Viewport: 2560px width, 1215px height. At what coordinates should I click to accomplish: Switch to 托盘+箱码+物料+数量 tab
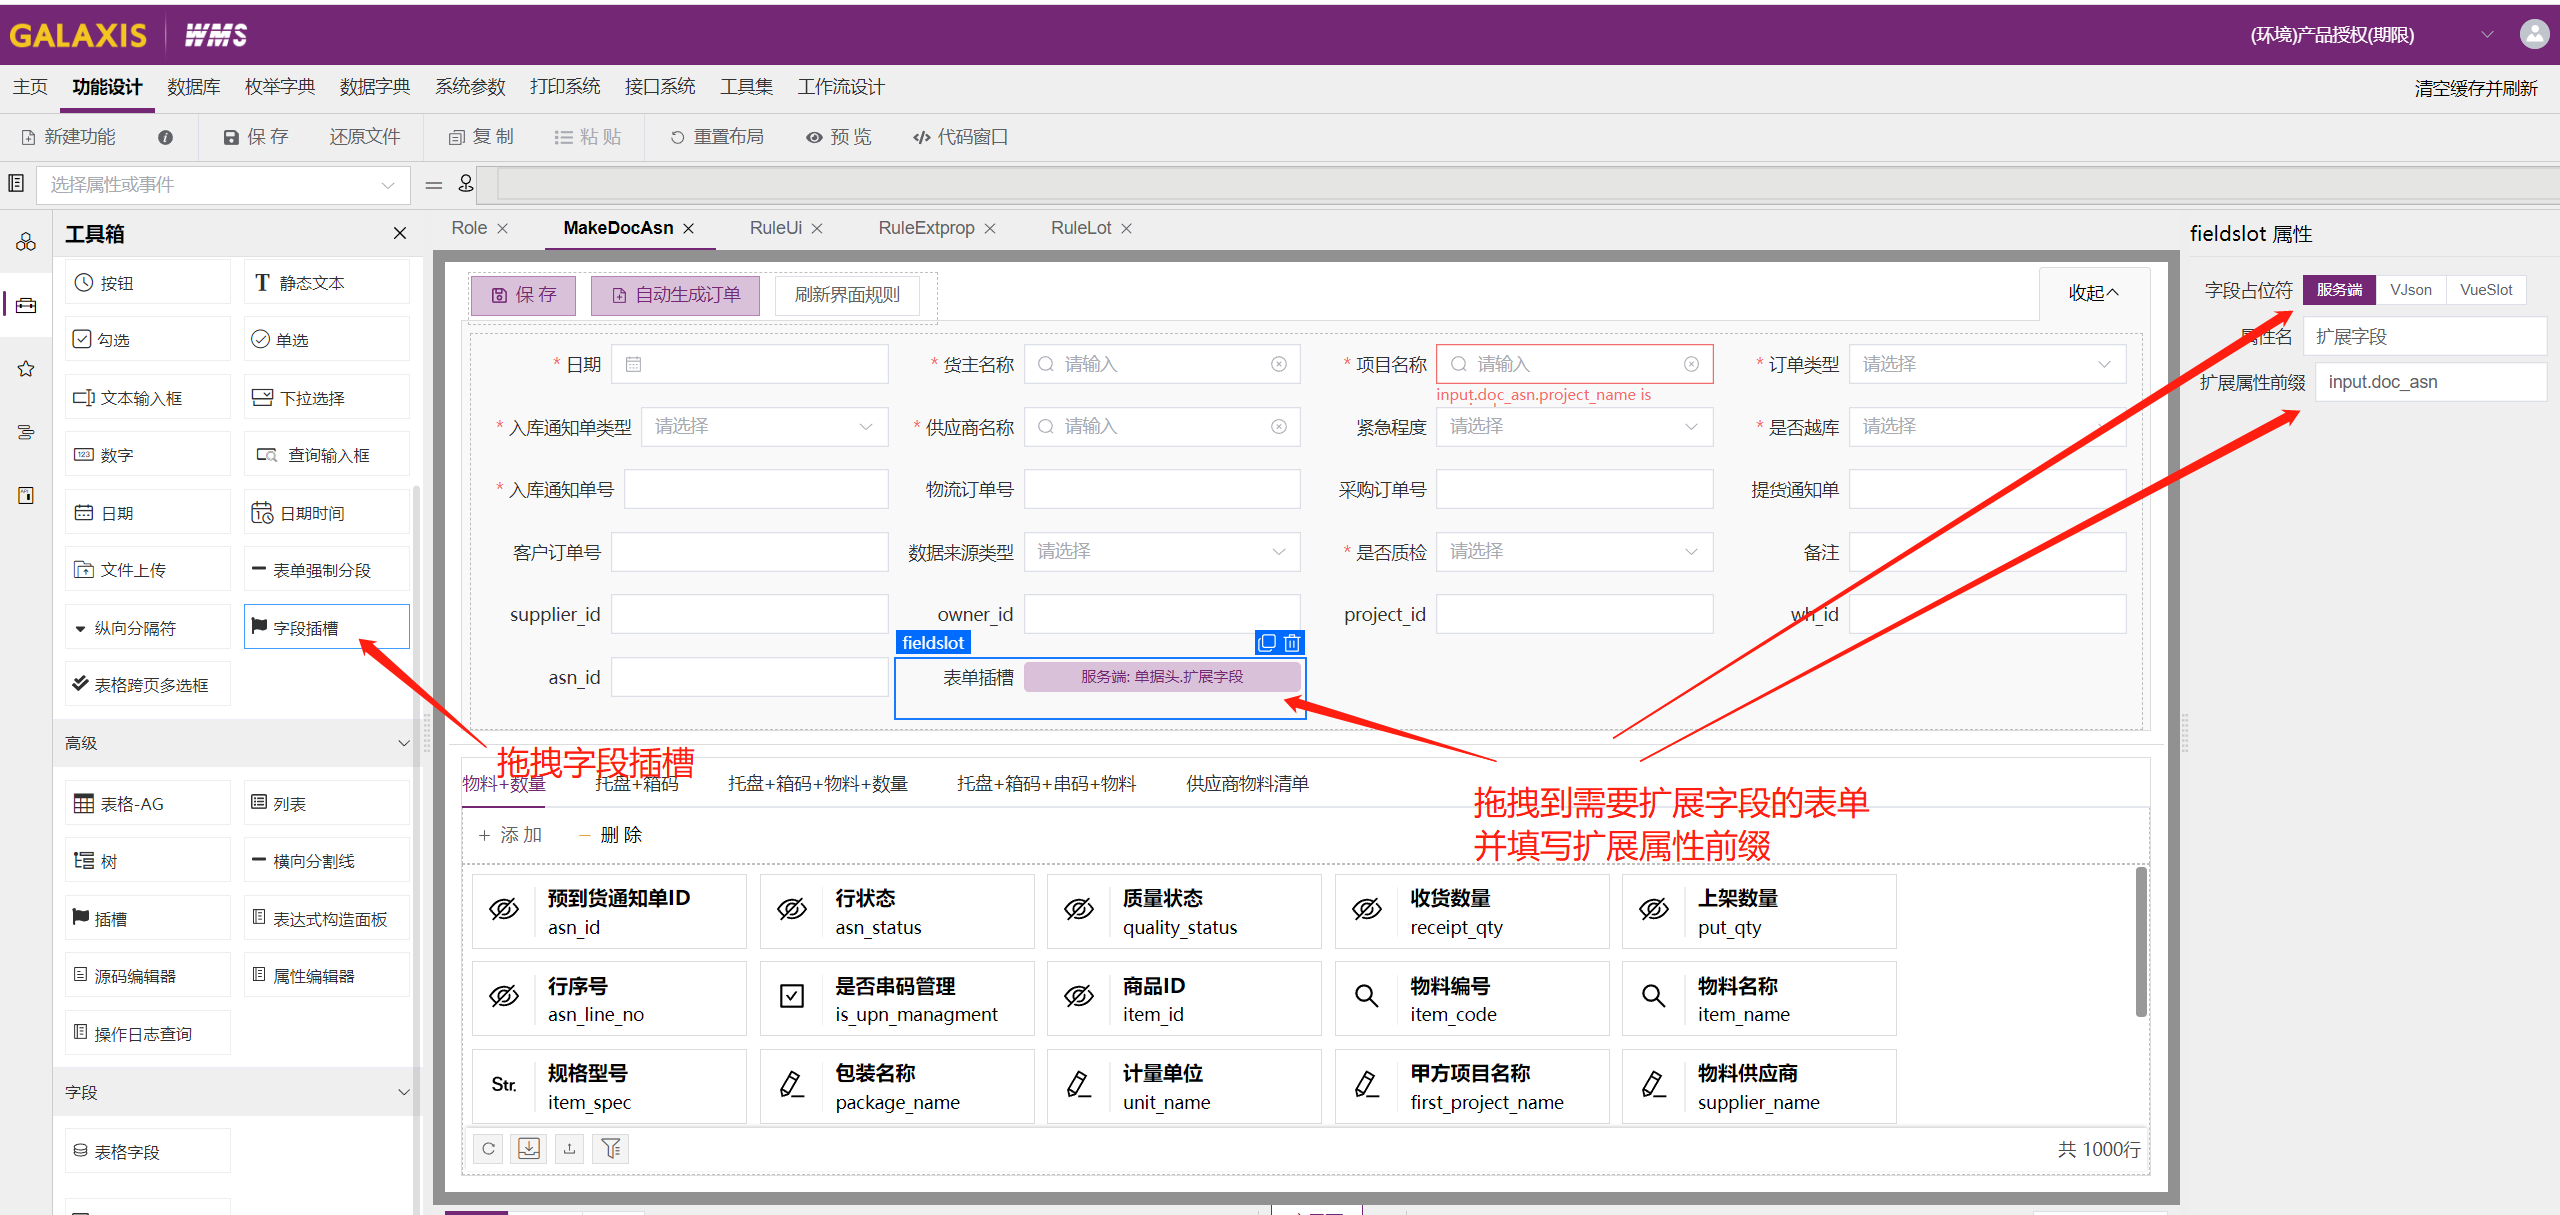coord(818,784)
